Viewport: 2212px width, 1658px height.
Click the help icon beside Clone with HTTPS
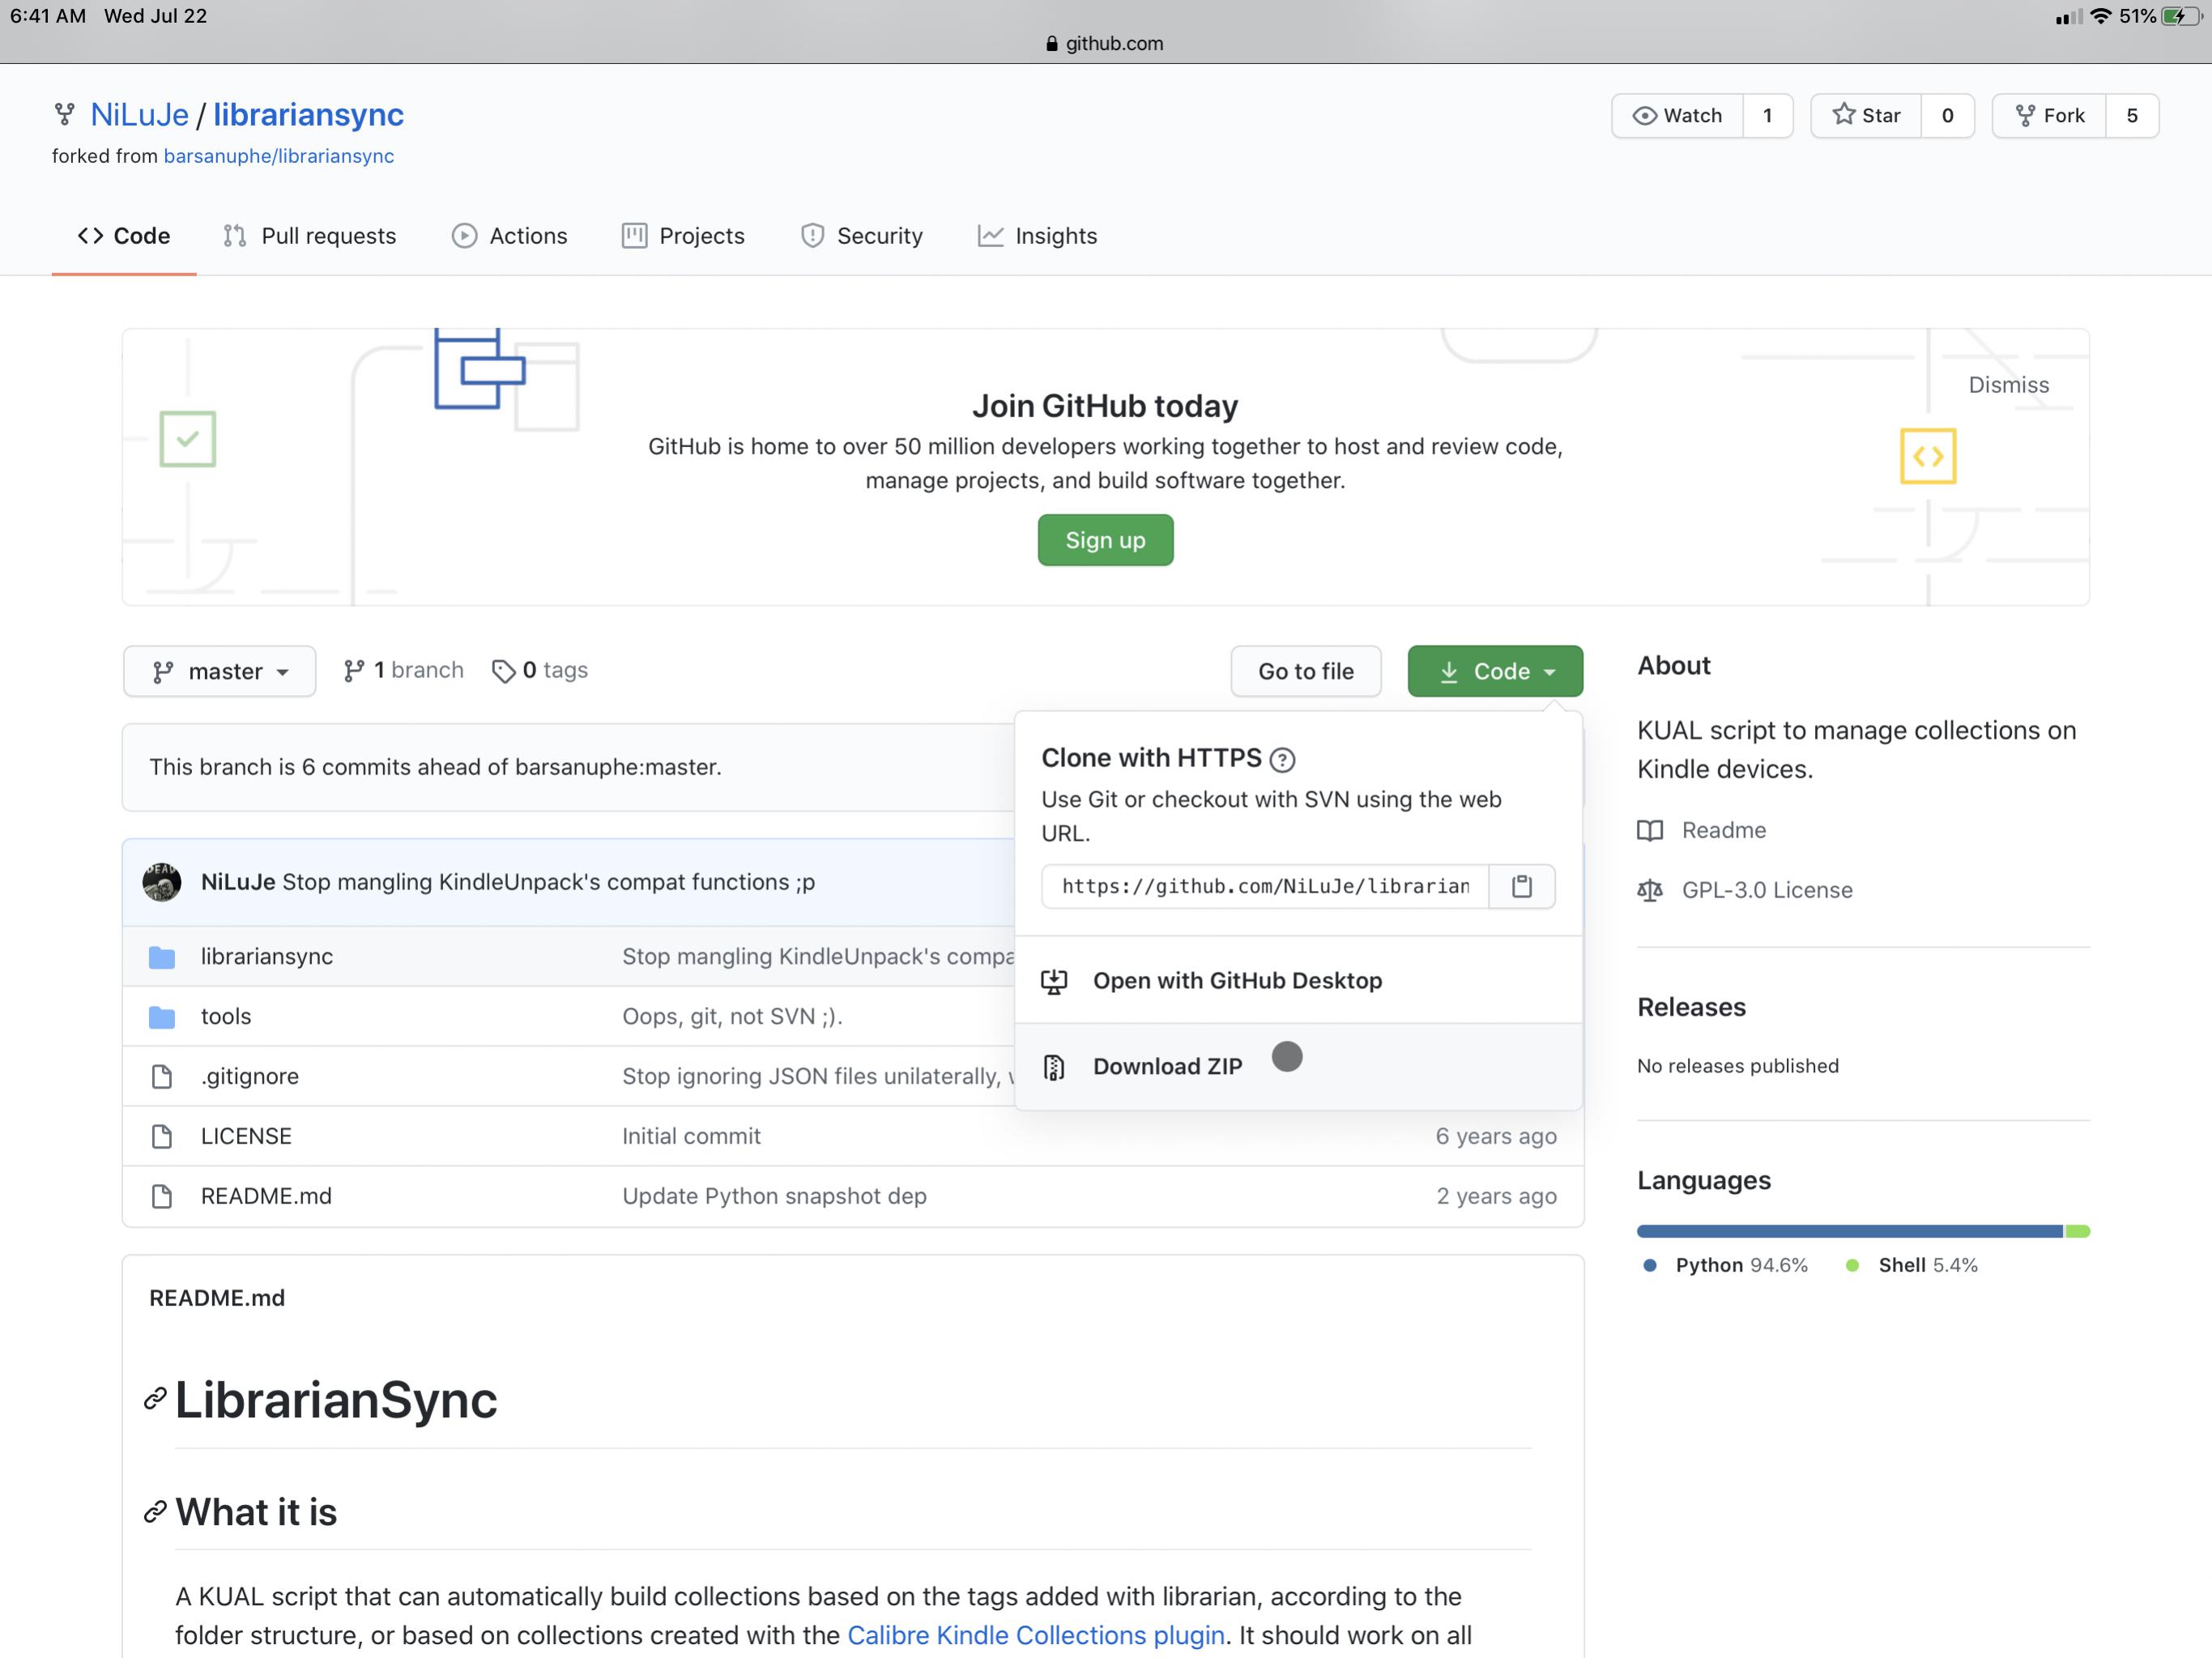pyautogui.click(x=1282, y=760)
